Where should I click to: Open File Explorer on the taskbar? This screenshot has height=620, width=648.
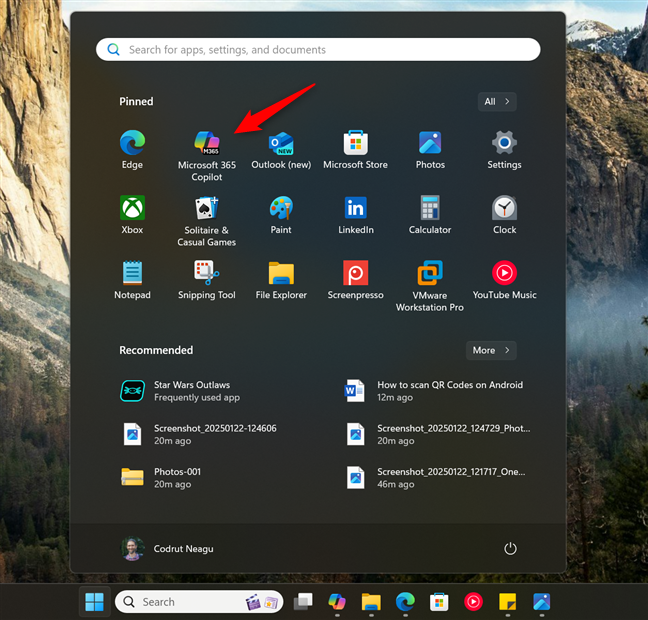click(371, 602)
